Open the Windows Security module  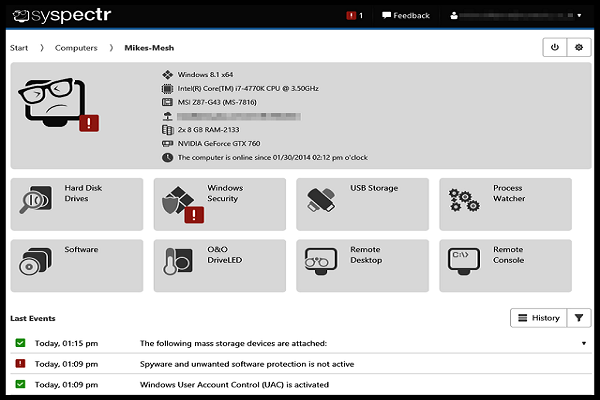pos(219,204)
